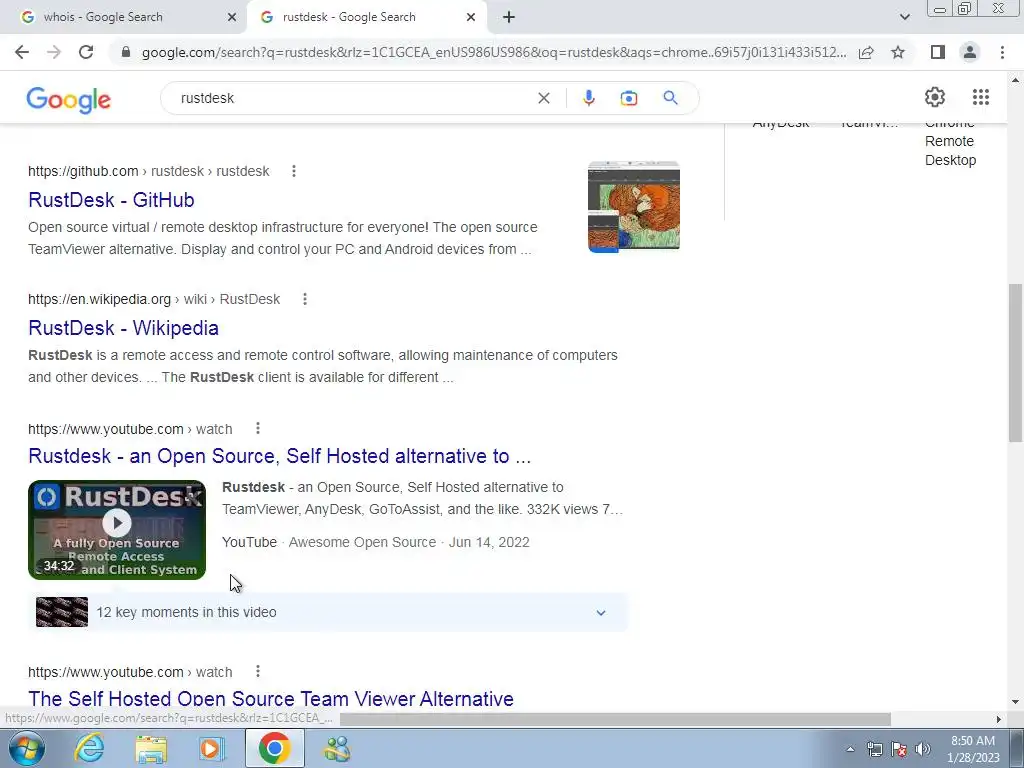This screenshot has height=768, width=1024.
Task: Open the Chrome side panel
Action: pos(938,52)
